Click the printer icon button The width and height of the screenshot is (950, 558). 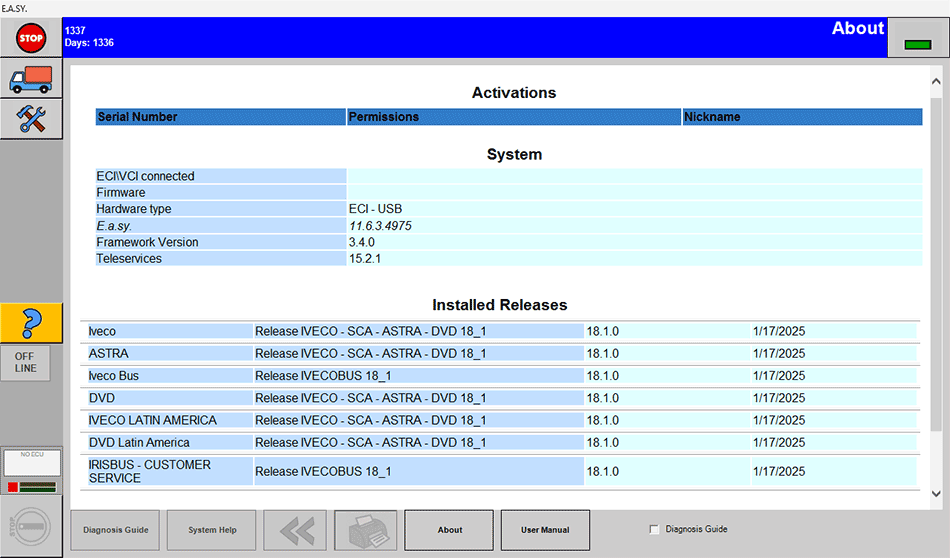tap(366, 530)
